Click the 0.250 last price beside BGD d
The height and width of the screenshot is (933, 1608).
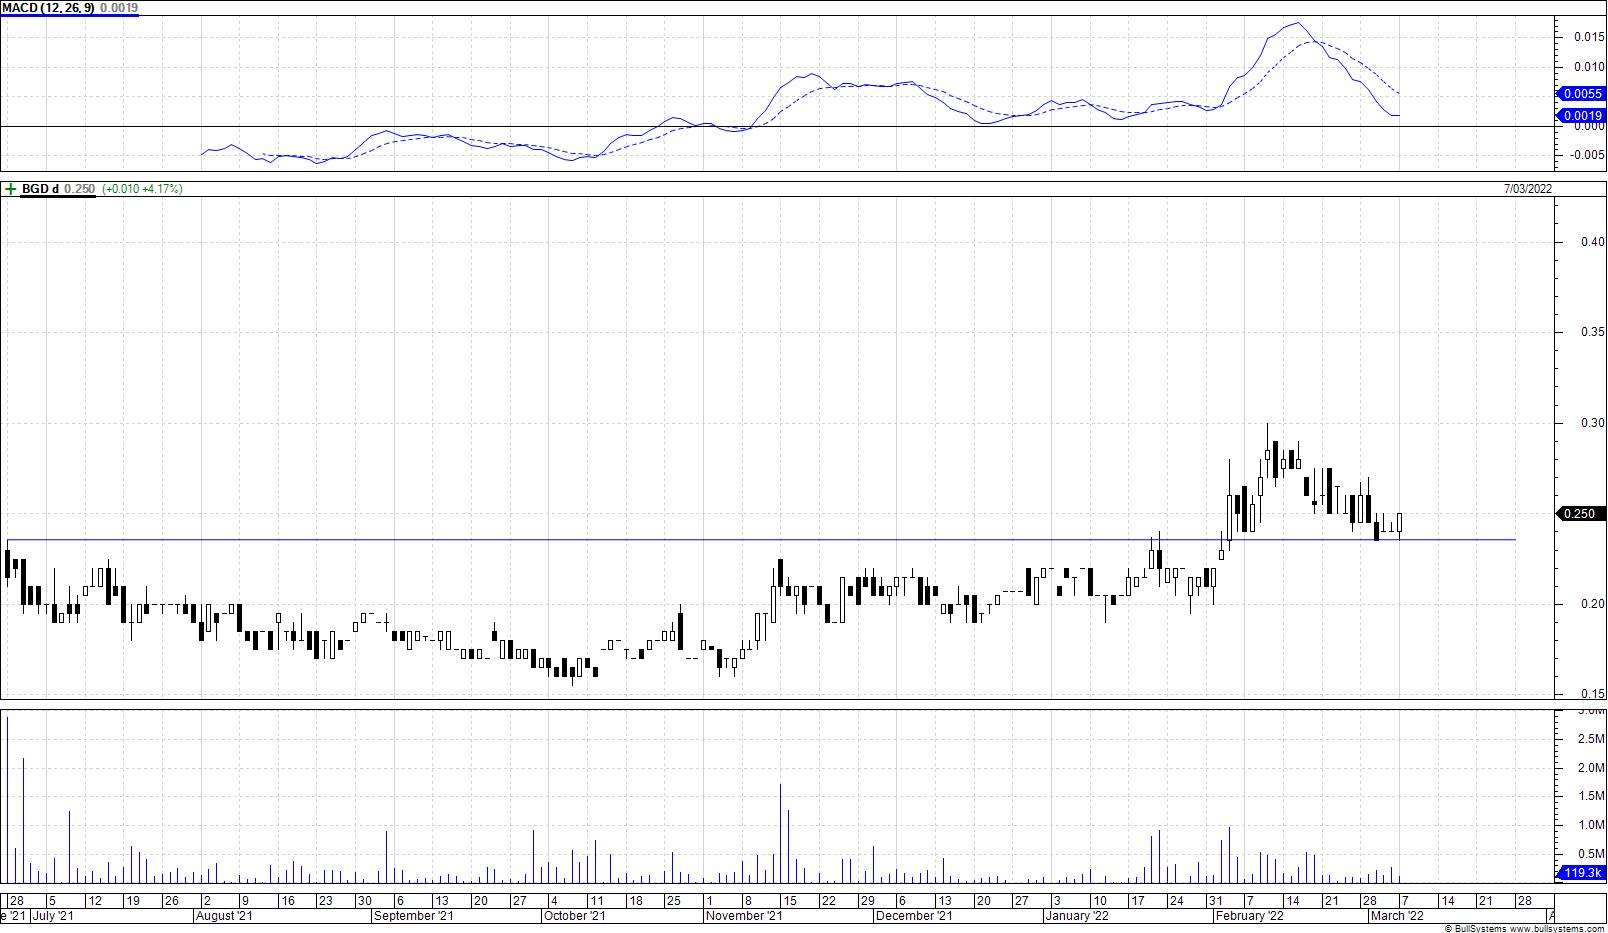click(x=80, y=189)
